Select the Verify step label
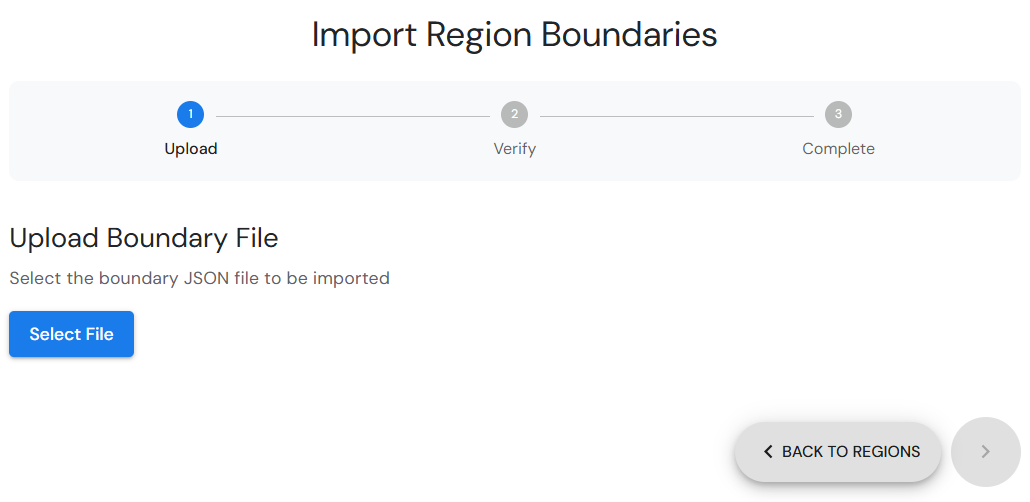 tap(514, 149)
